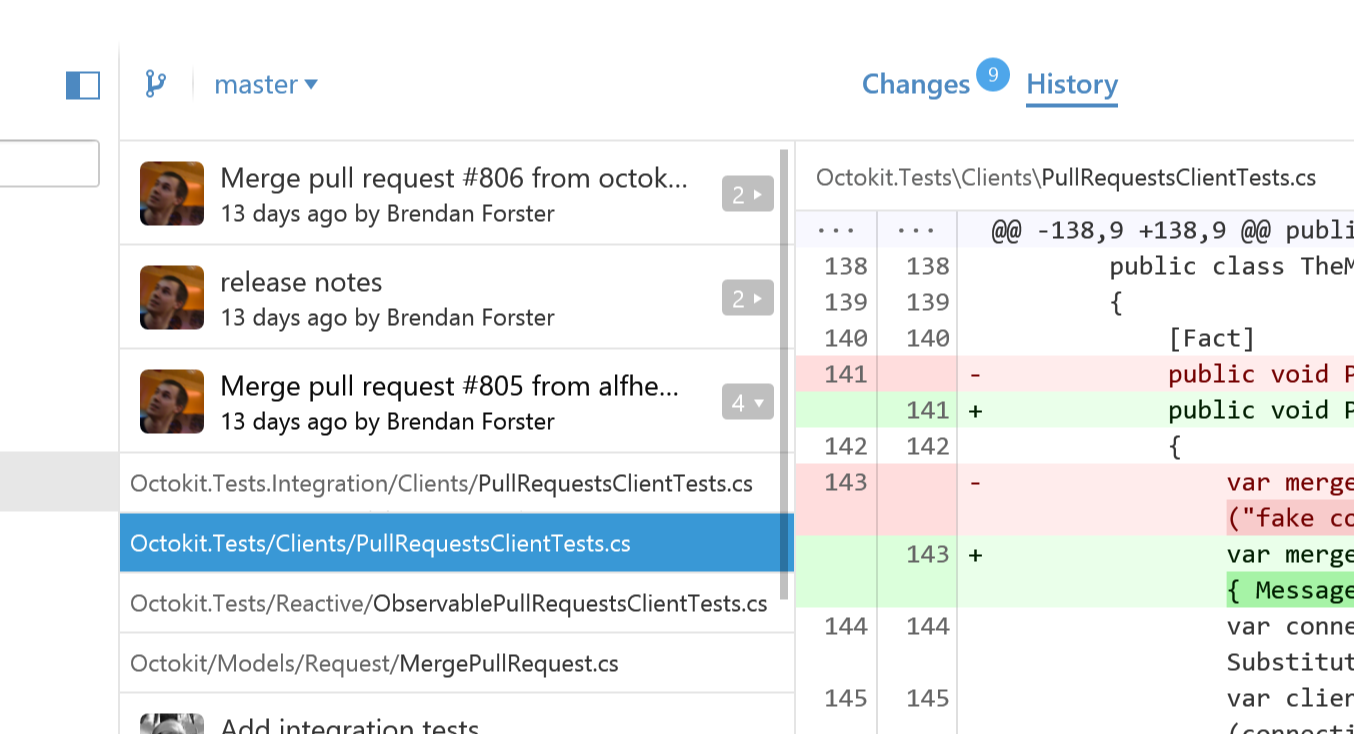The width and height of the screenshot is (1354, 734).
Task: Click the commit list scrollbar
Action: pyautogui.click(x=785, y=375)
